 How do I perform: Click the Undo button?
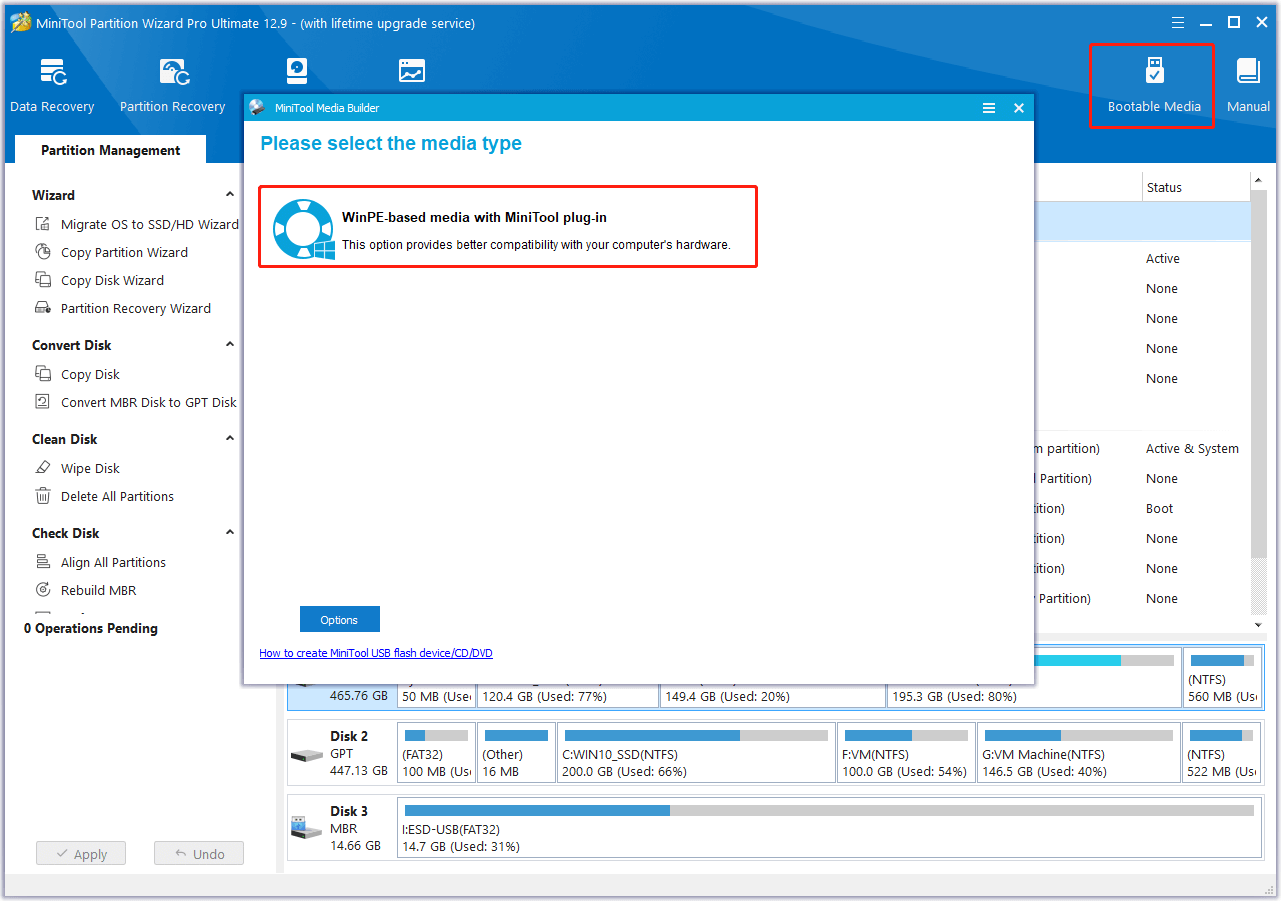pos(199,854)
